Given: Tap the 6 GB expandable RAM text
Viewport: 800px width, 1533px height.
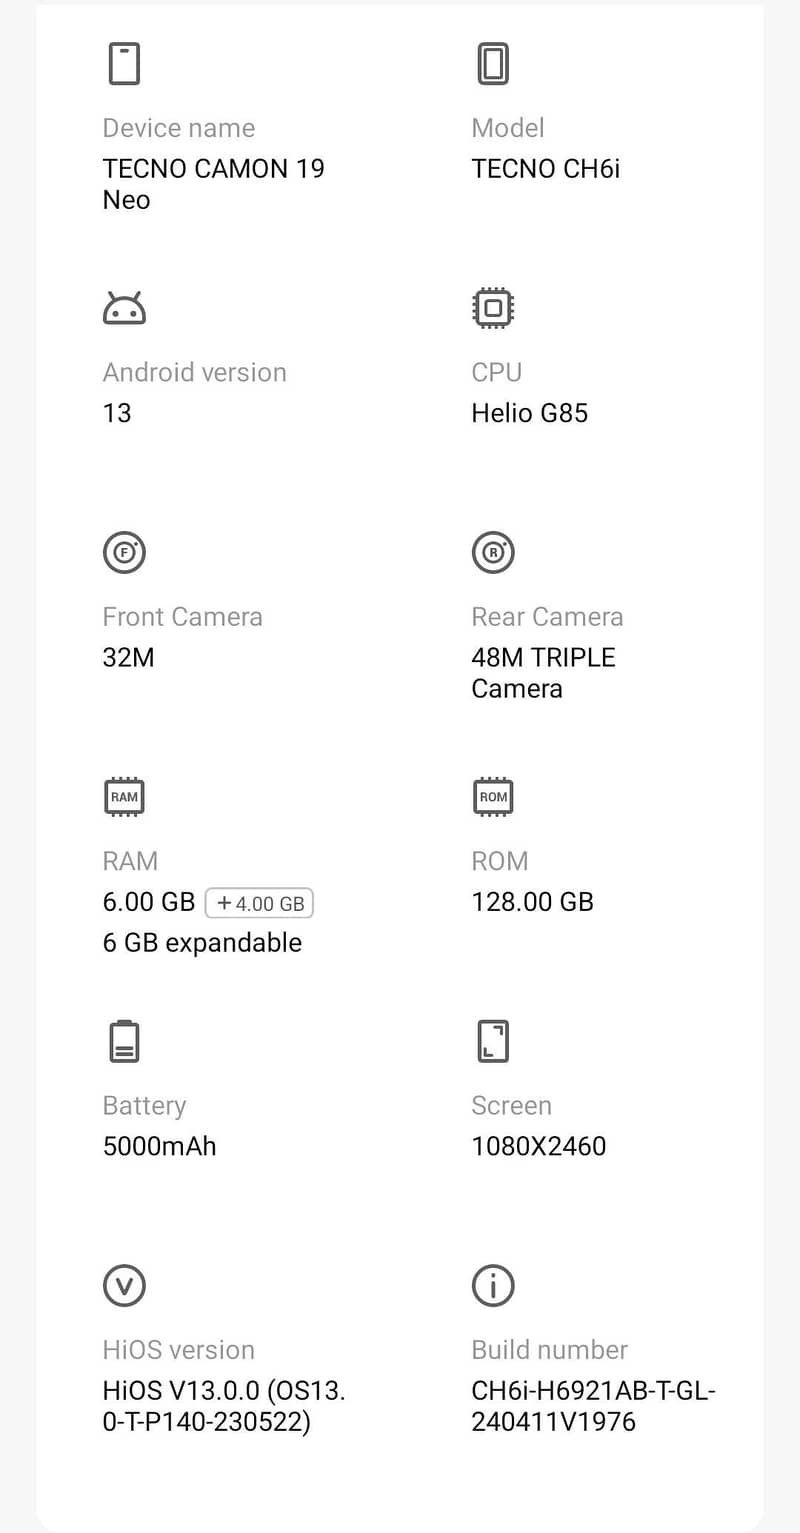Looking at the screenshot, I should tap(202, 943).
